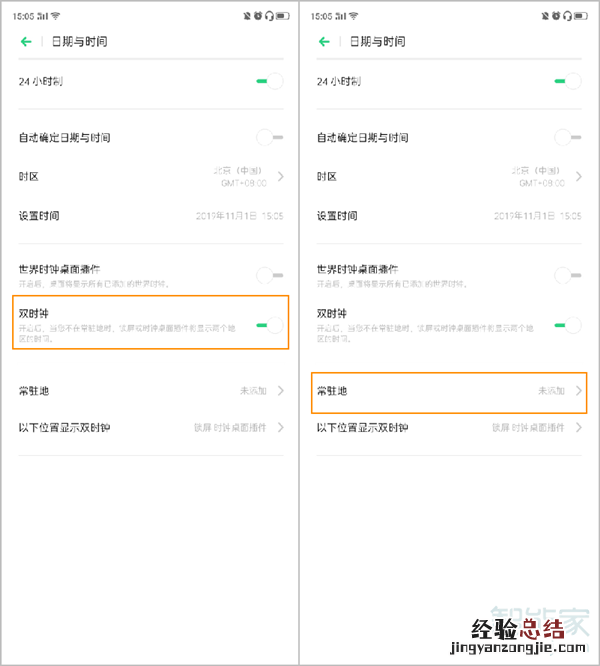This screenshot has height=666, width=600.
Task: Tap the alarm clock icon in left status bar
Action: point(258,16)
